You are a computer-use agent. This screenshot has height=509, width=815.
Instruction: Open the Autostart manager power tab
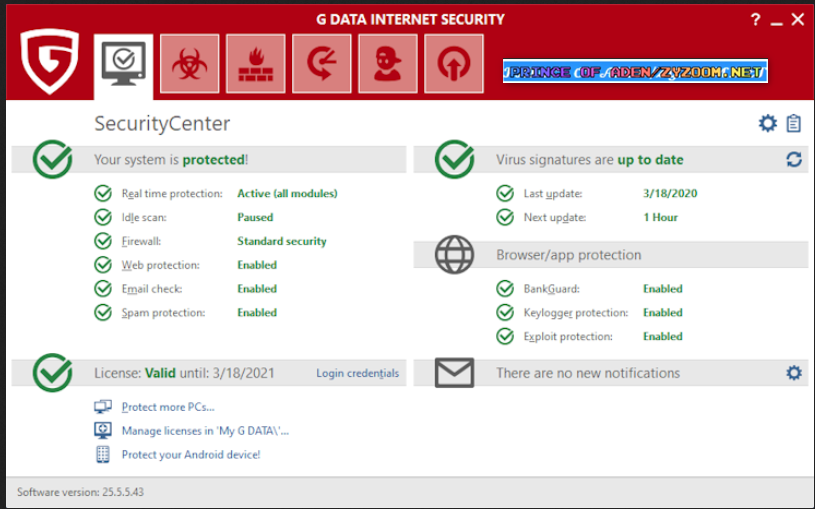point(454,63)
